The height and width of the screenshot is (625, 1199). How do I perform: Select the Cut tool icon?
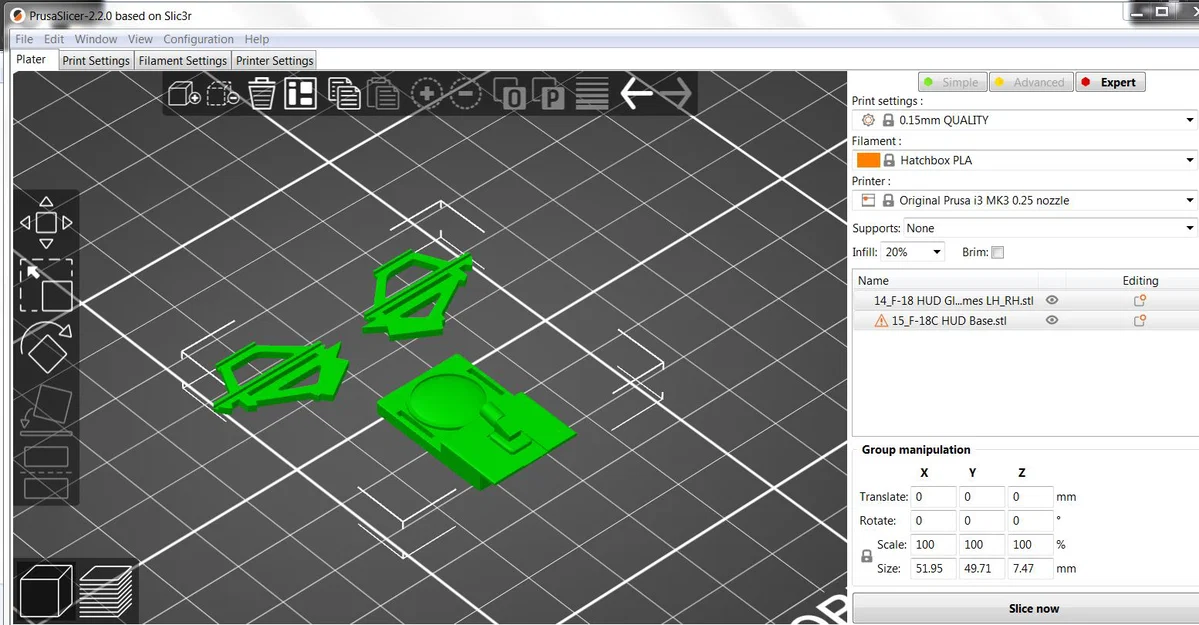(x=46, y=472)
